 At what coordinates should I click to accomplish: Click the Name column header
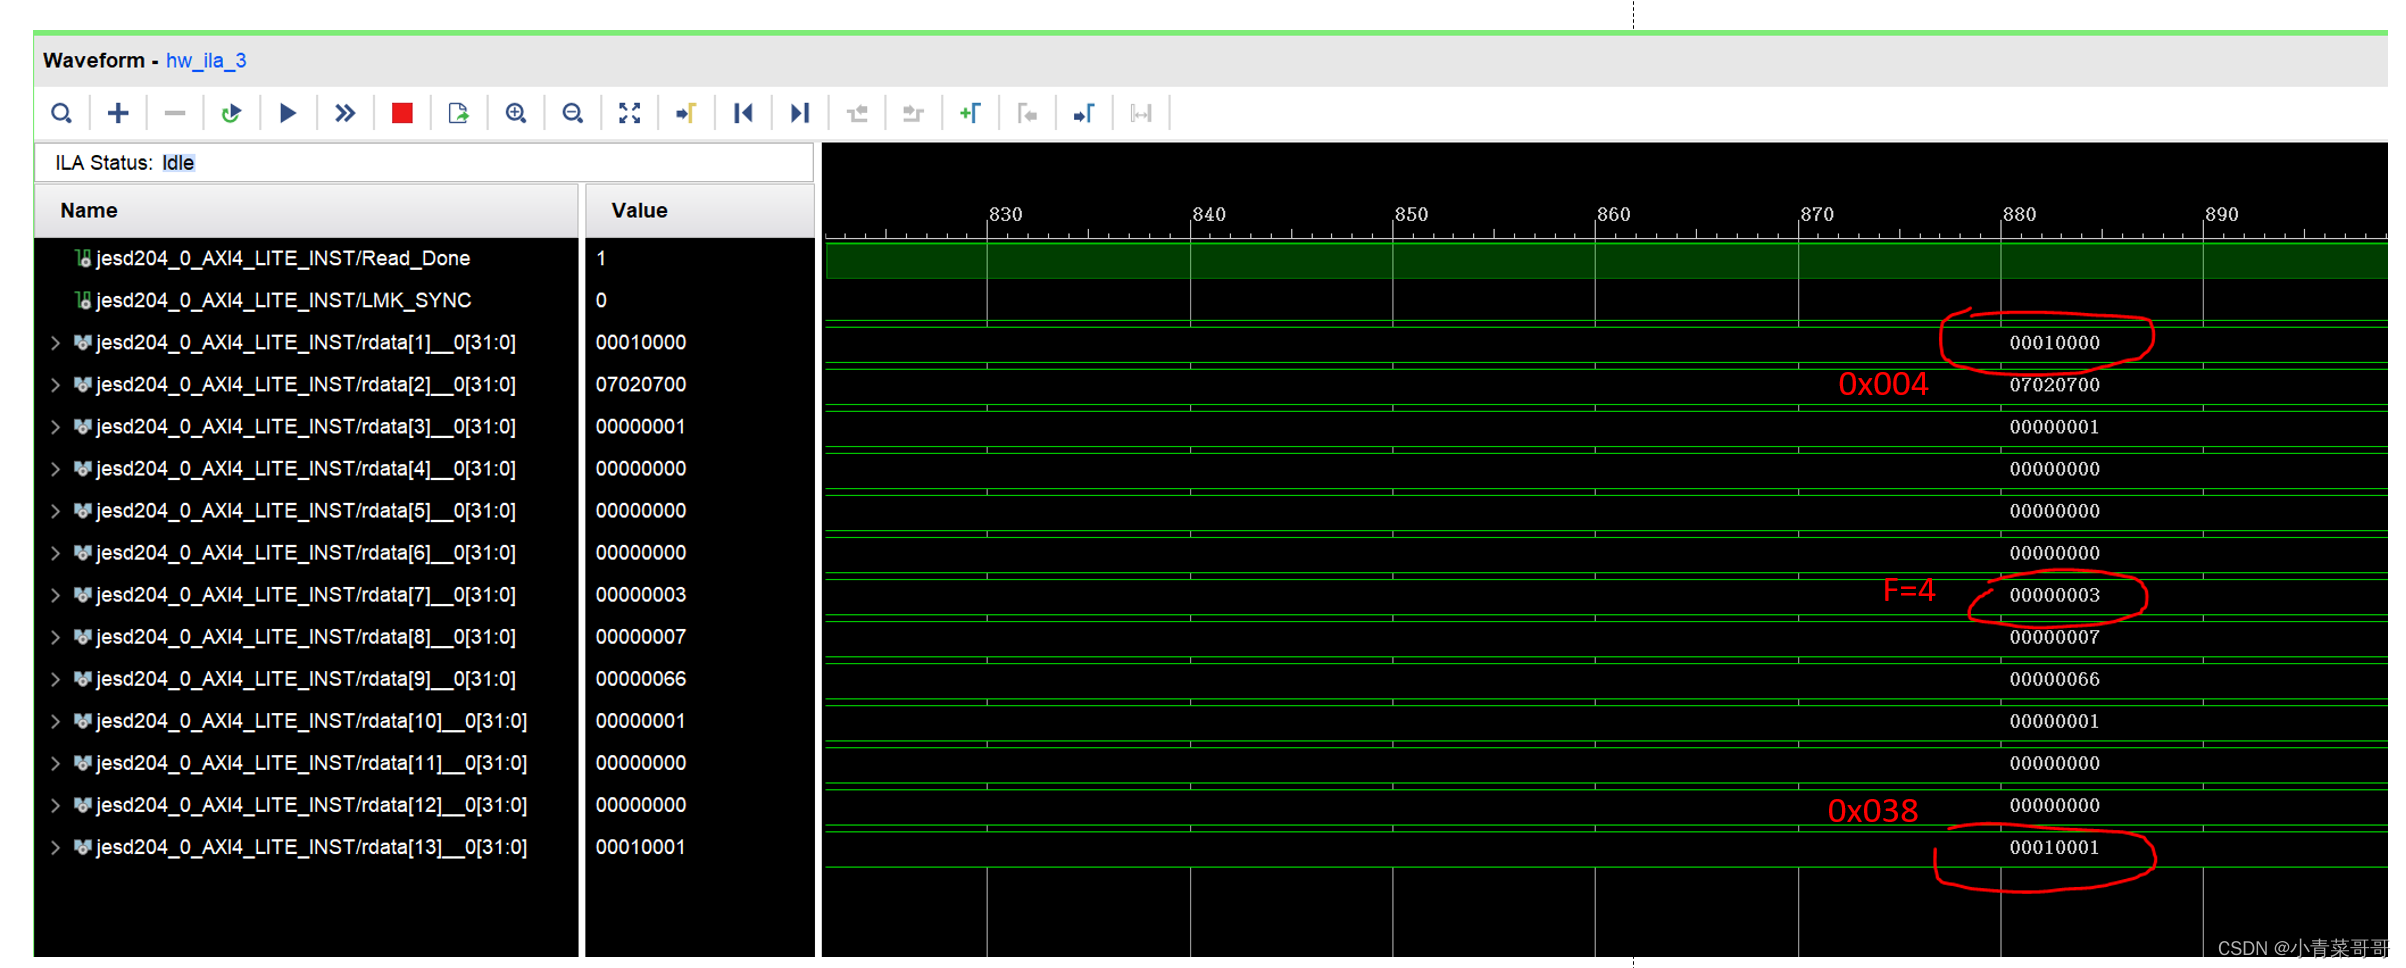coord(306,210)
